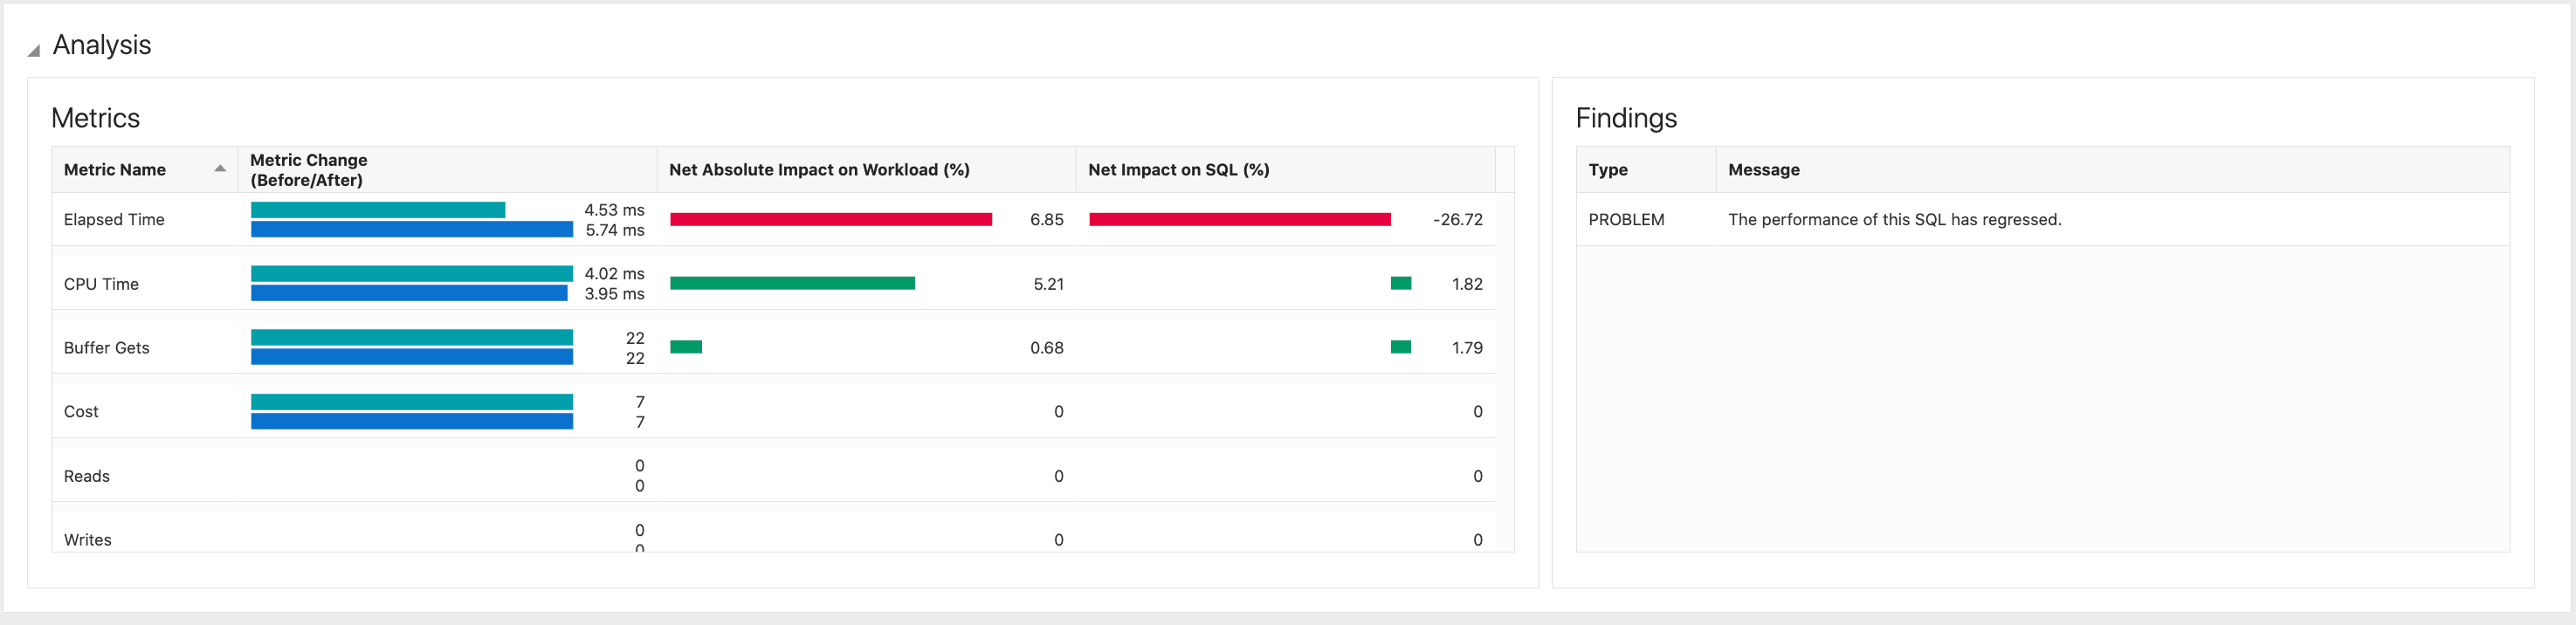The height and width of the screenshot is (625, 2576).
Task: Select the Type column header in Findings
Action: pyautogui.click(x=1608, y=170)
